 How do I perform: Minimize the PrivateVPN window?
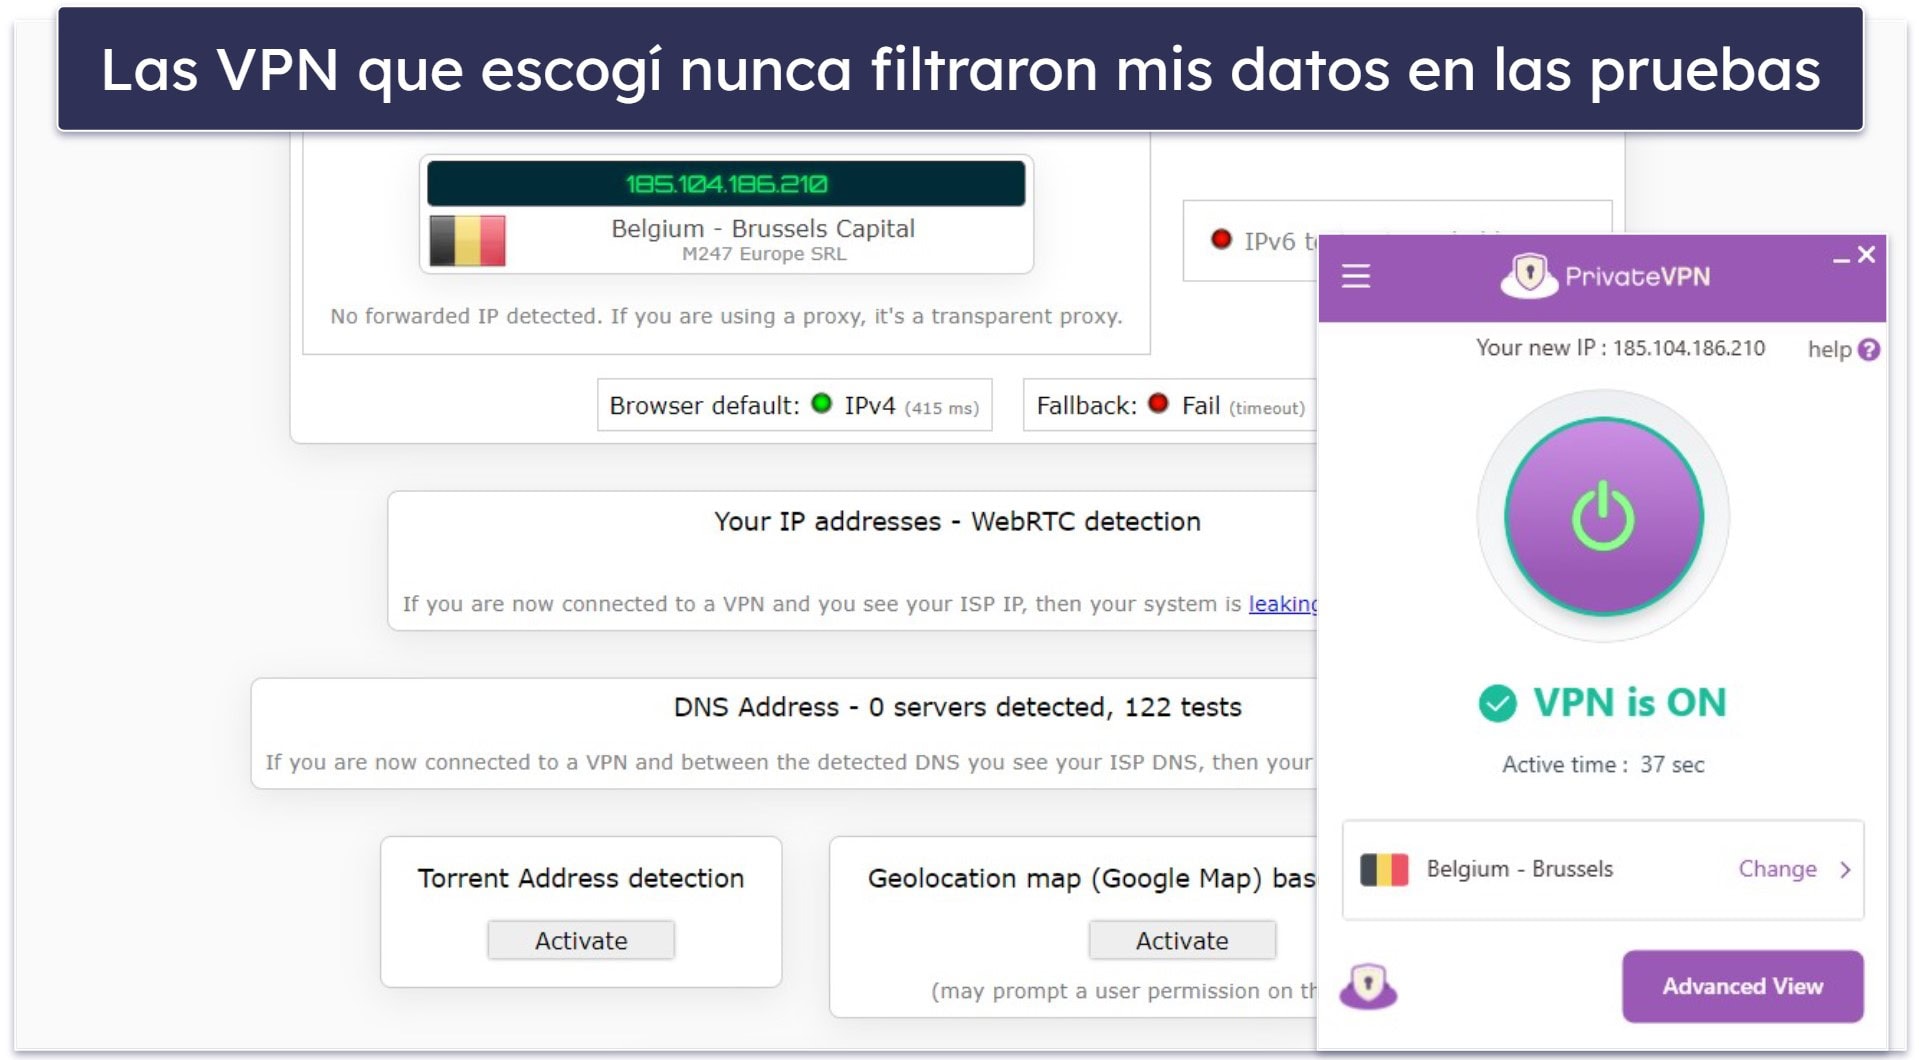[x=1840, y=259]
